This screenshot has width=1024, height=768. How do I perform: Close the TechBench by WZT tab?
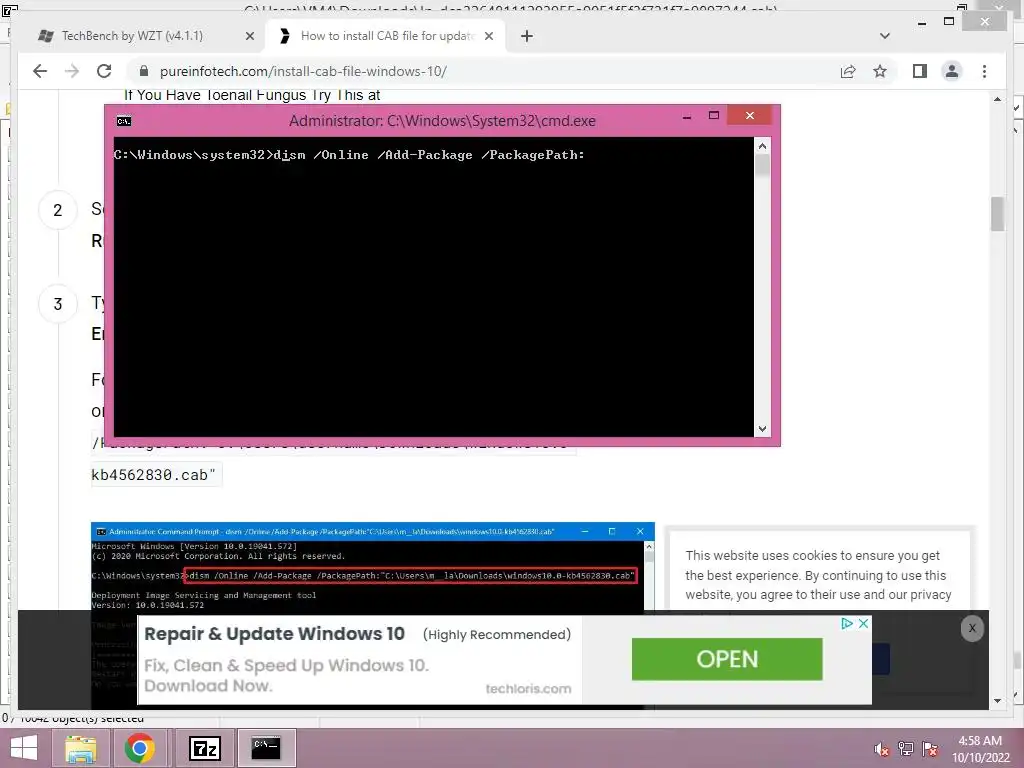(x=249, y=36)
